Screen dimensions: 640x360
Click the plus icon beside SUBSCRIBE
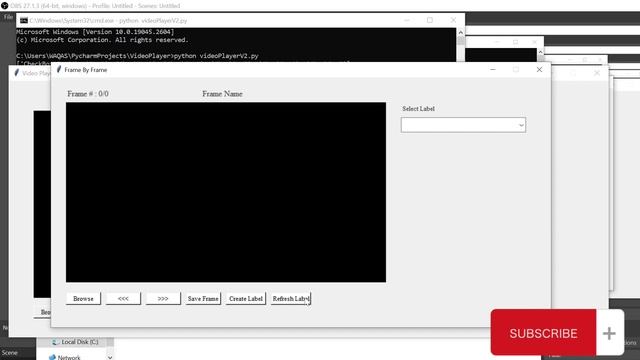[x=609, y=333]
